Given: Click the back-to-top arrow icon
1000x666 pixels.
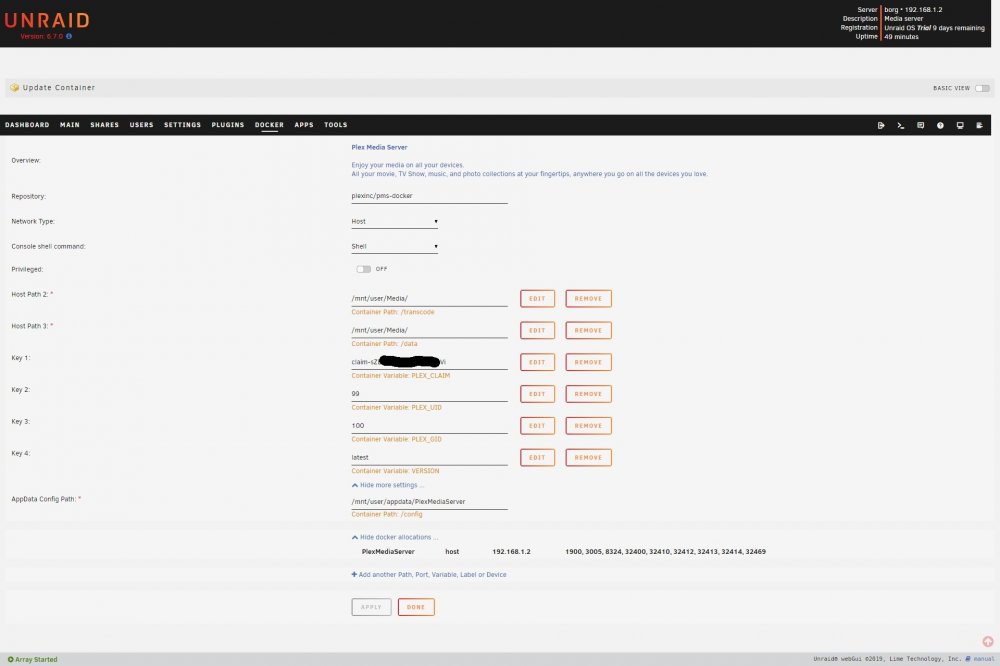Looking at the screenshot, I should click(987, 641).
